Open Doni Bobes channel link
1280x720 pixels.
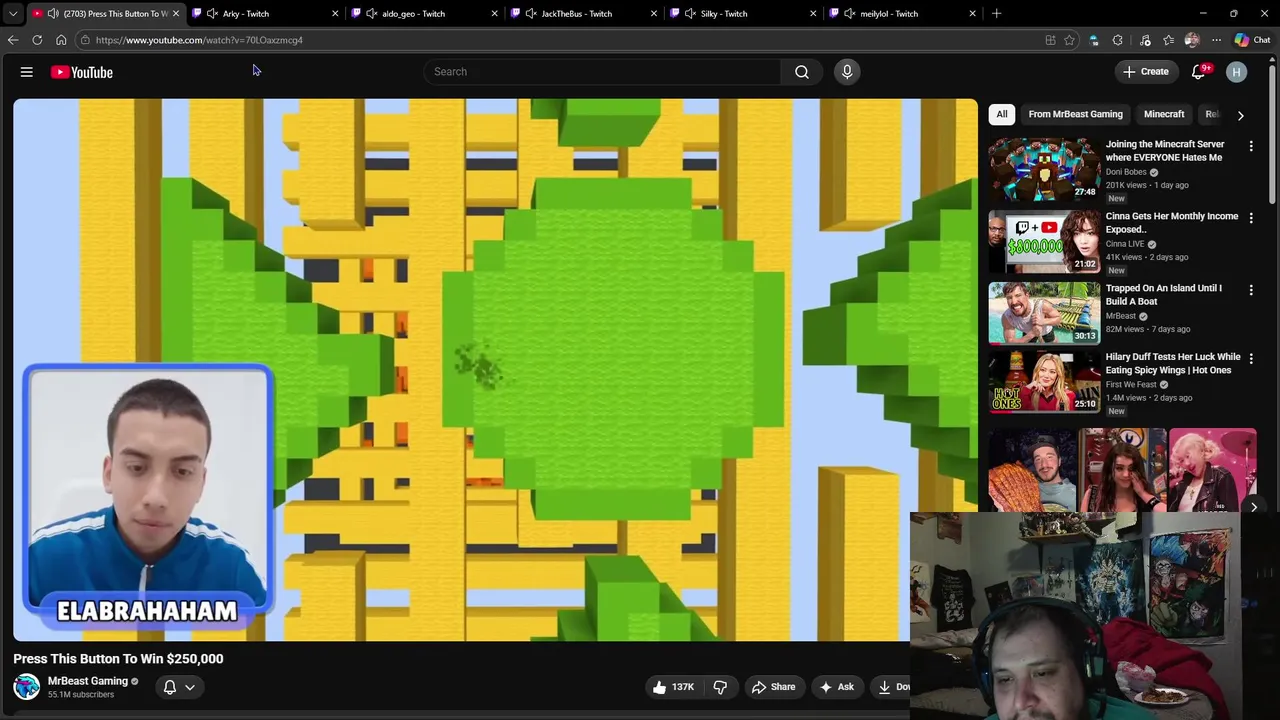click(x=1126, y=172)
